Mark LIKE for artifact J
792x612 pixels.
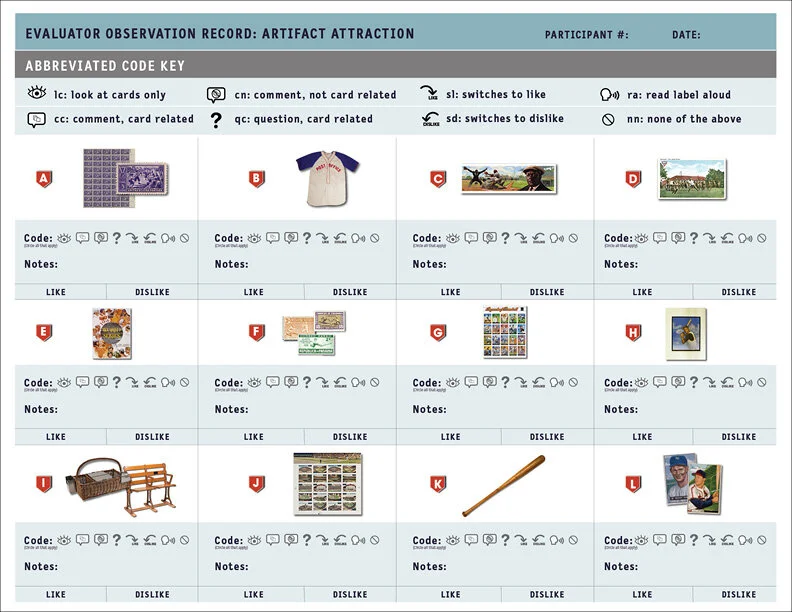[254, 594]
